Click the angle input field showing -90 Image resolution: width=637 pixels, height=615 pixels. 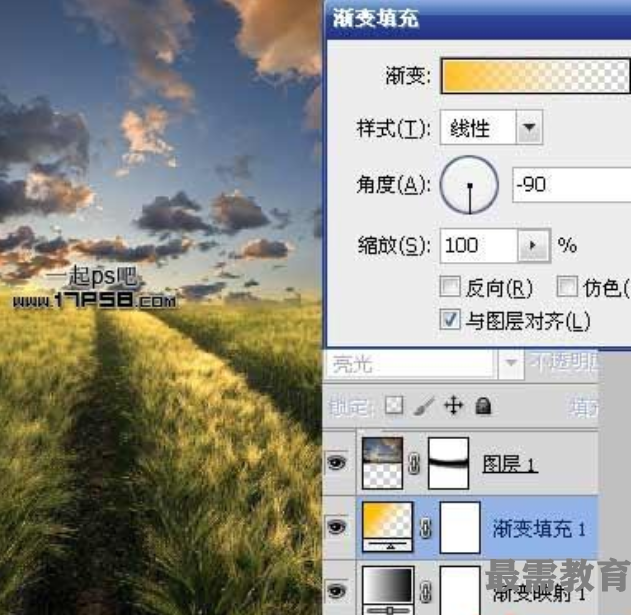571,185
